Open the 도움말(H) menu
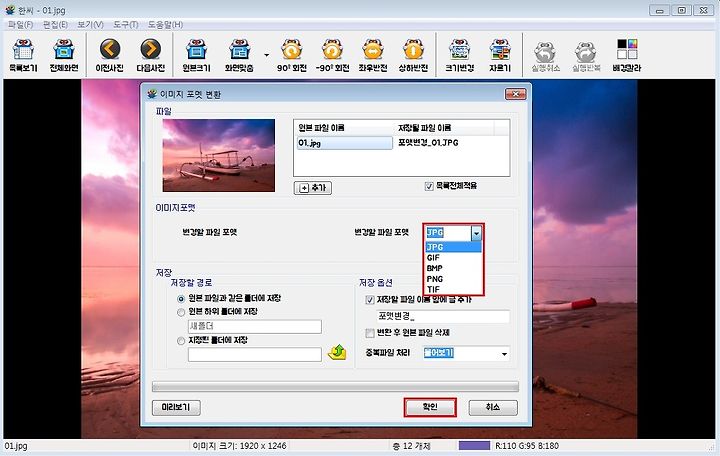 pyautogui.click(x=165, y=24)
